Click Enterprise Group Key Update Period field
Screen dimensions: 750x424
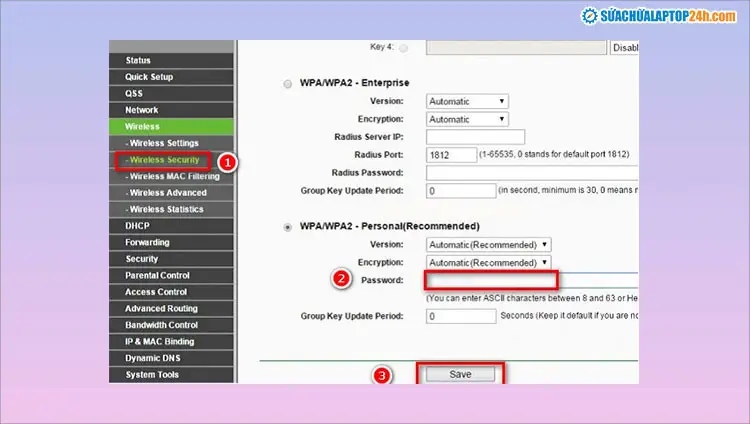(x=461, y=191)
